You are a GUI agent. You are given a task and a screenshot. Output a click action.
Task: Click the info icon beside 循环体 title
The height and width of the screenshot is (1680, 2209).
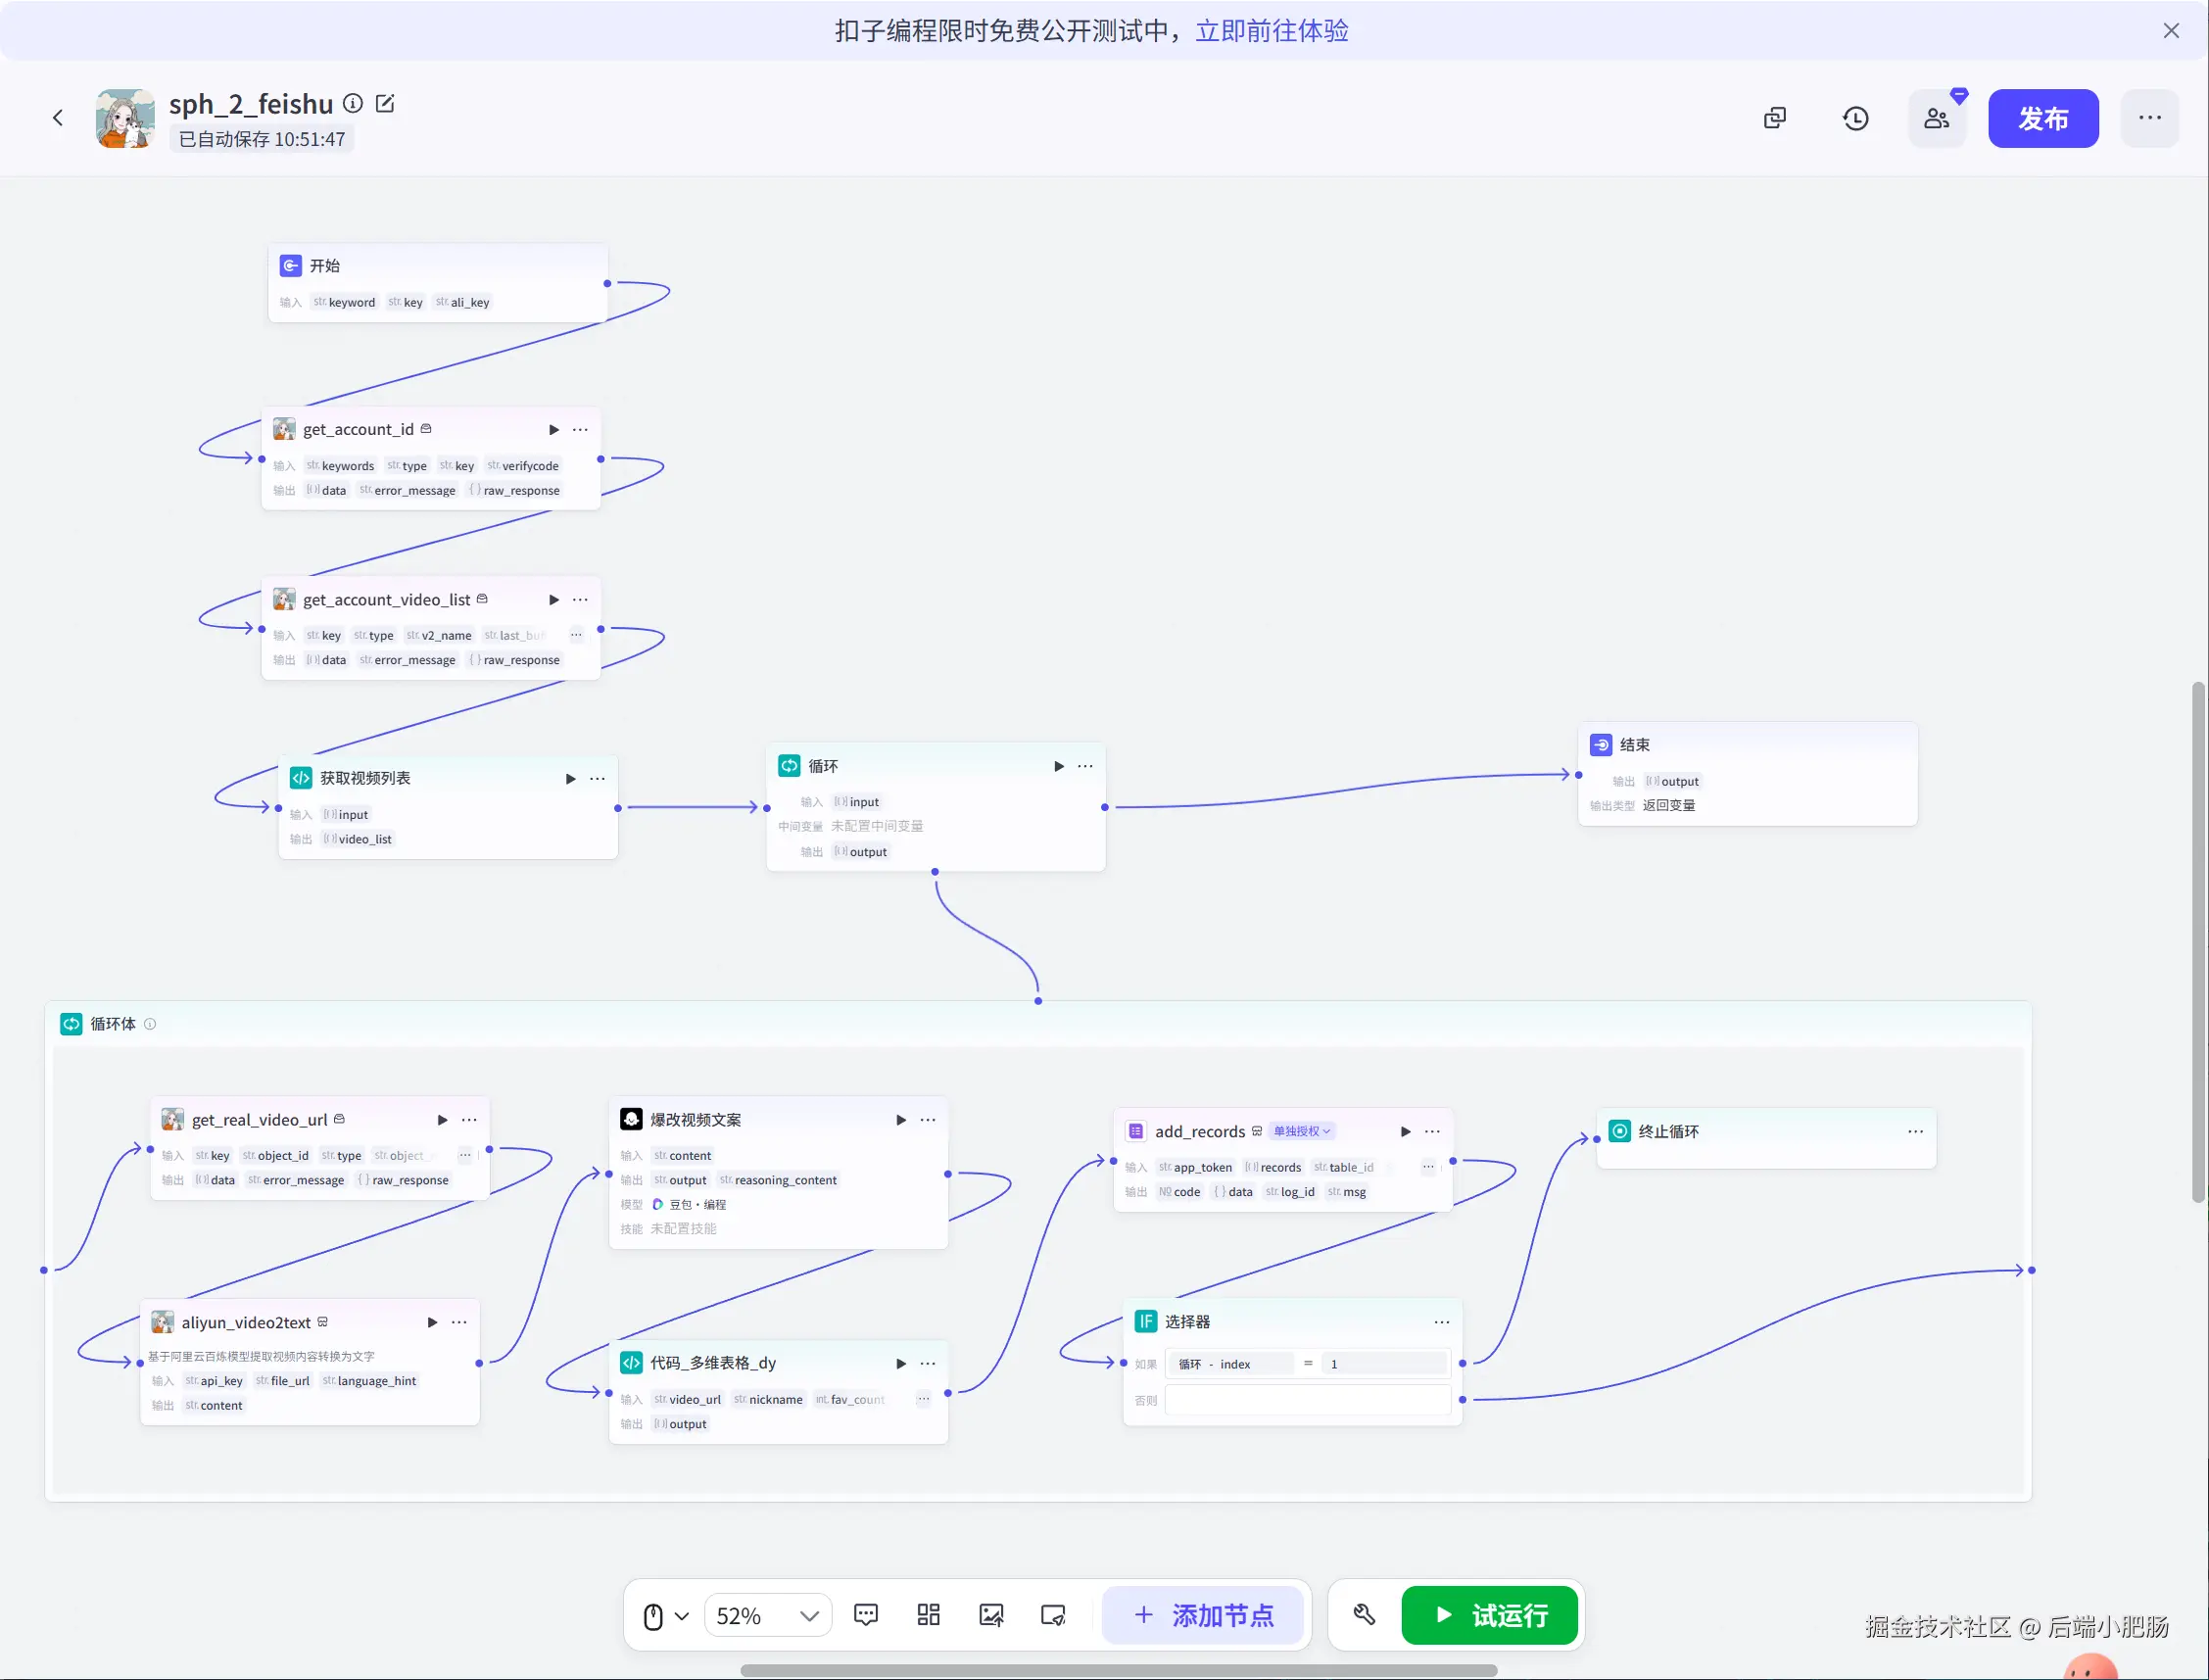tap(150, 1024)
